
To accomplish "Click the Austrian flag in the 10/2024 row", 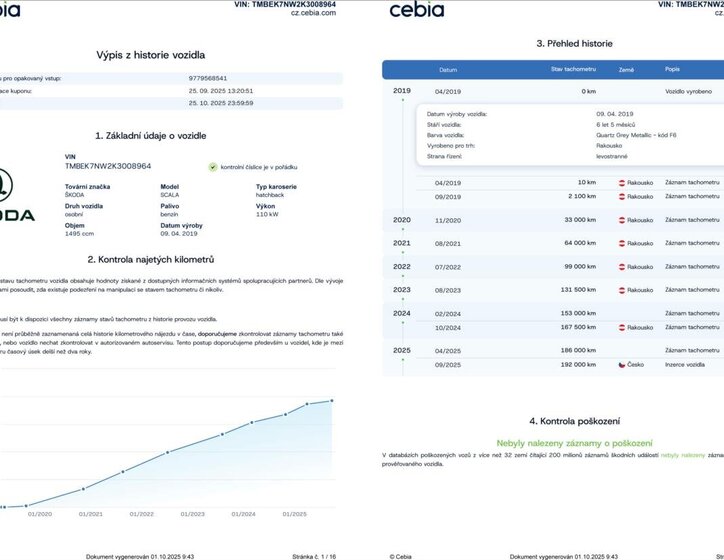I will pos(622,327).
